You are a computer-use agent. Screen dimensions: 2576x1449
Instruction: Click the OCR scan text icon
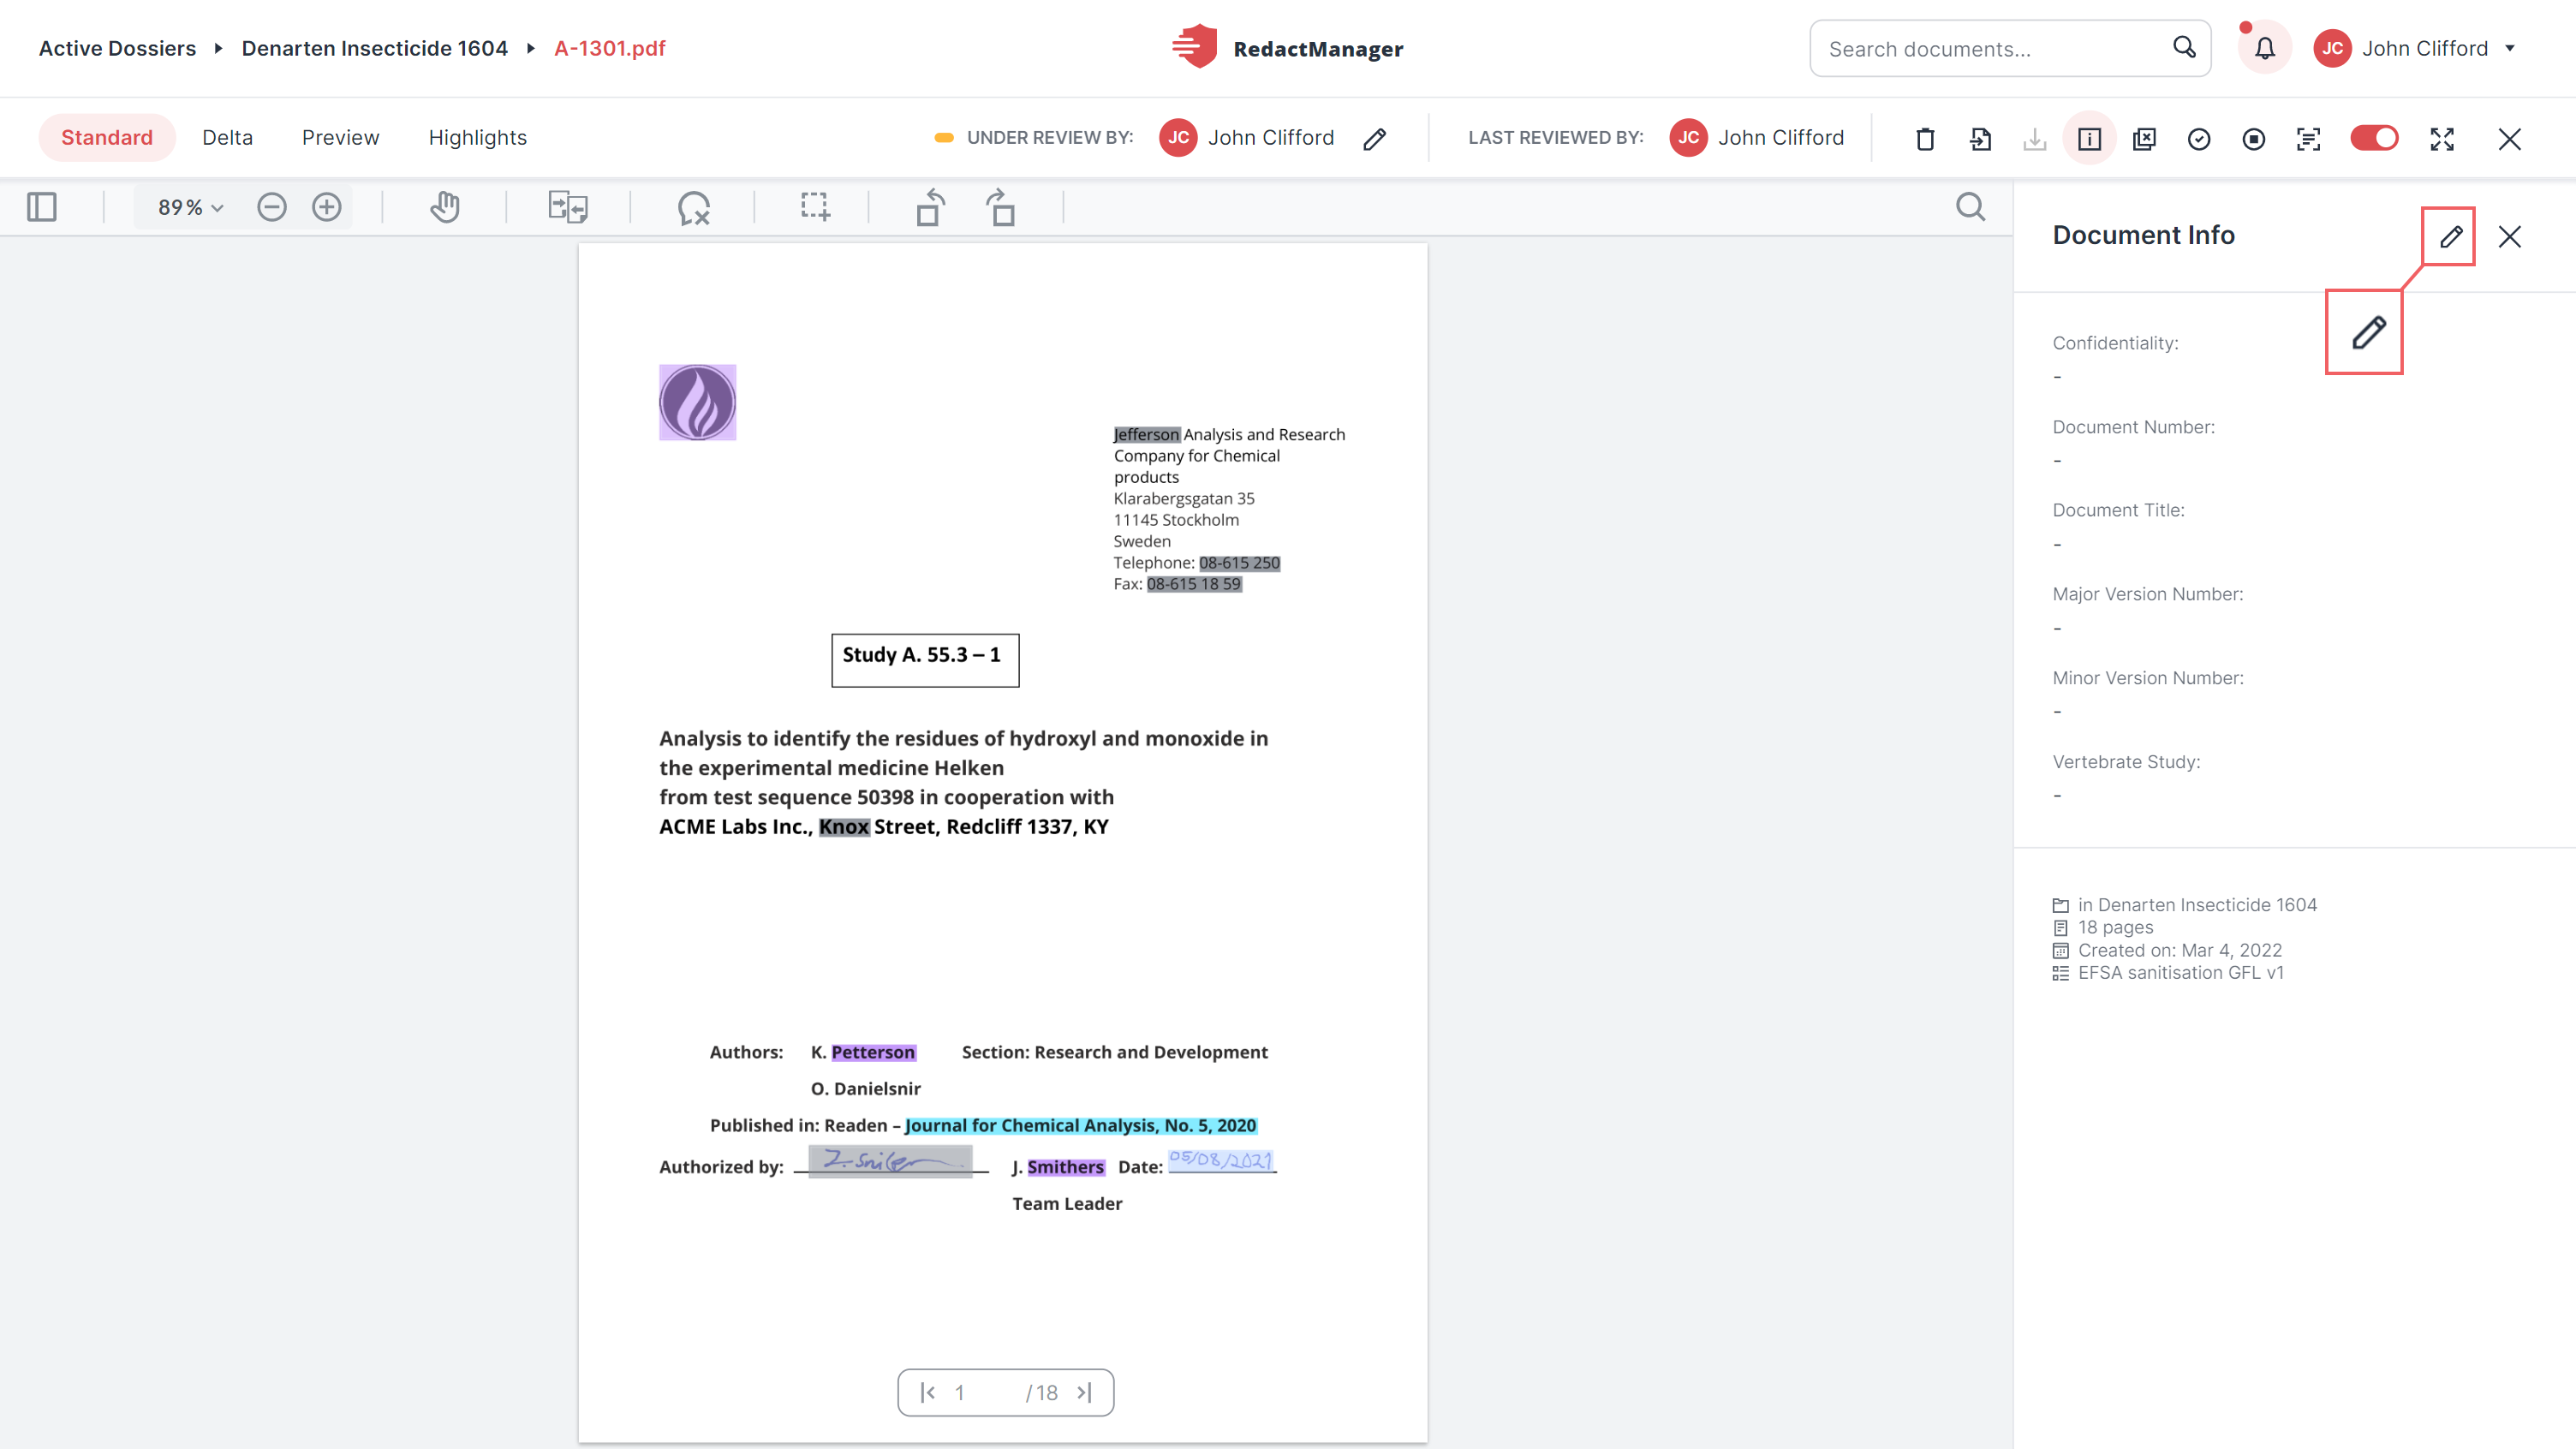pos(2308,139)
